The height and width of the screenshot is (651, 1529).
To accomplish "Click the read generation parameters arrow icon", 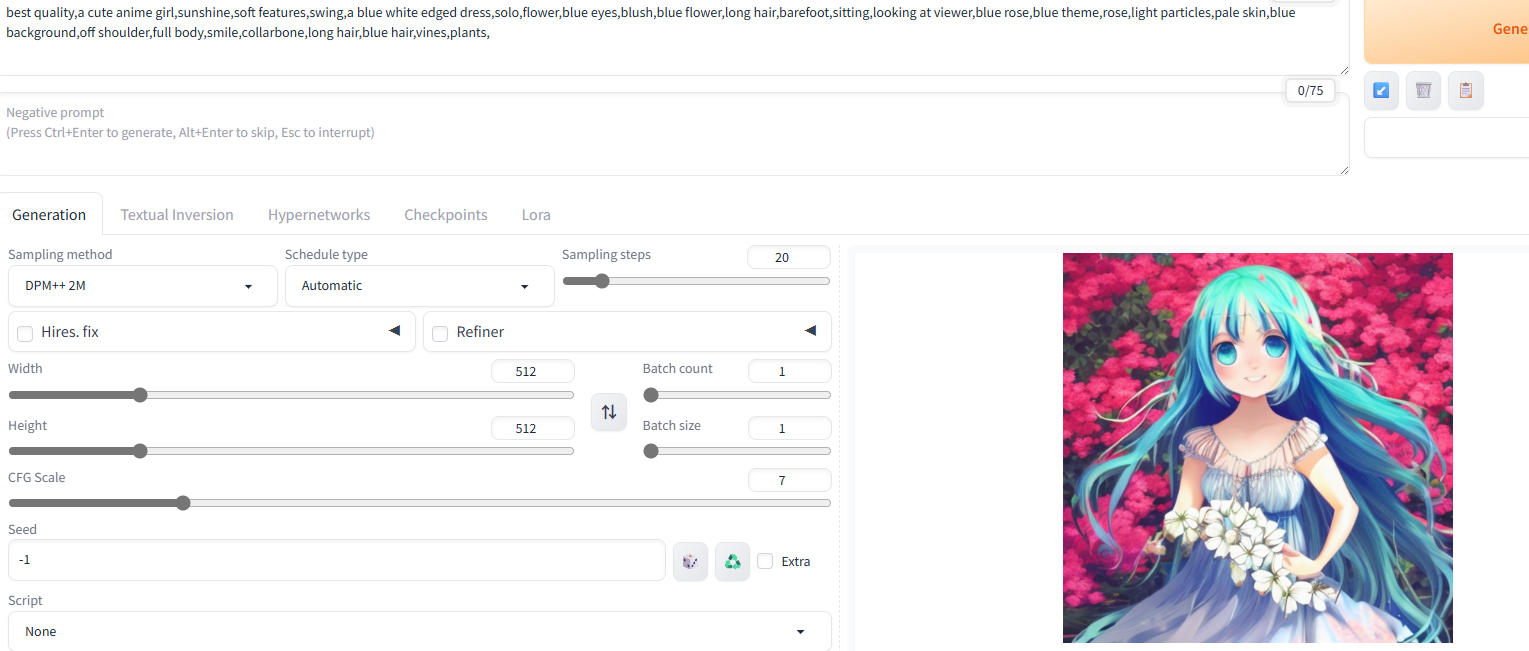I will click(x=1381, y=91).
